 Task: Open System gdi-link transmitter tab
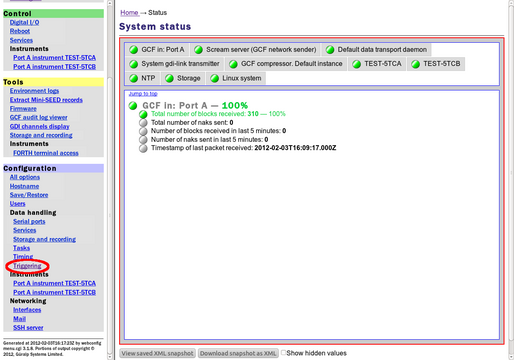coord(175,64)
